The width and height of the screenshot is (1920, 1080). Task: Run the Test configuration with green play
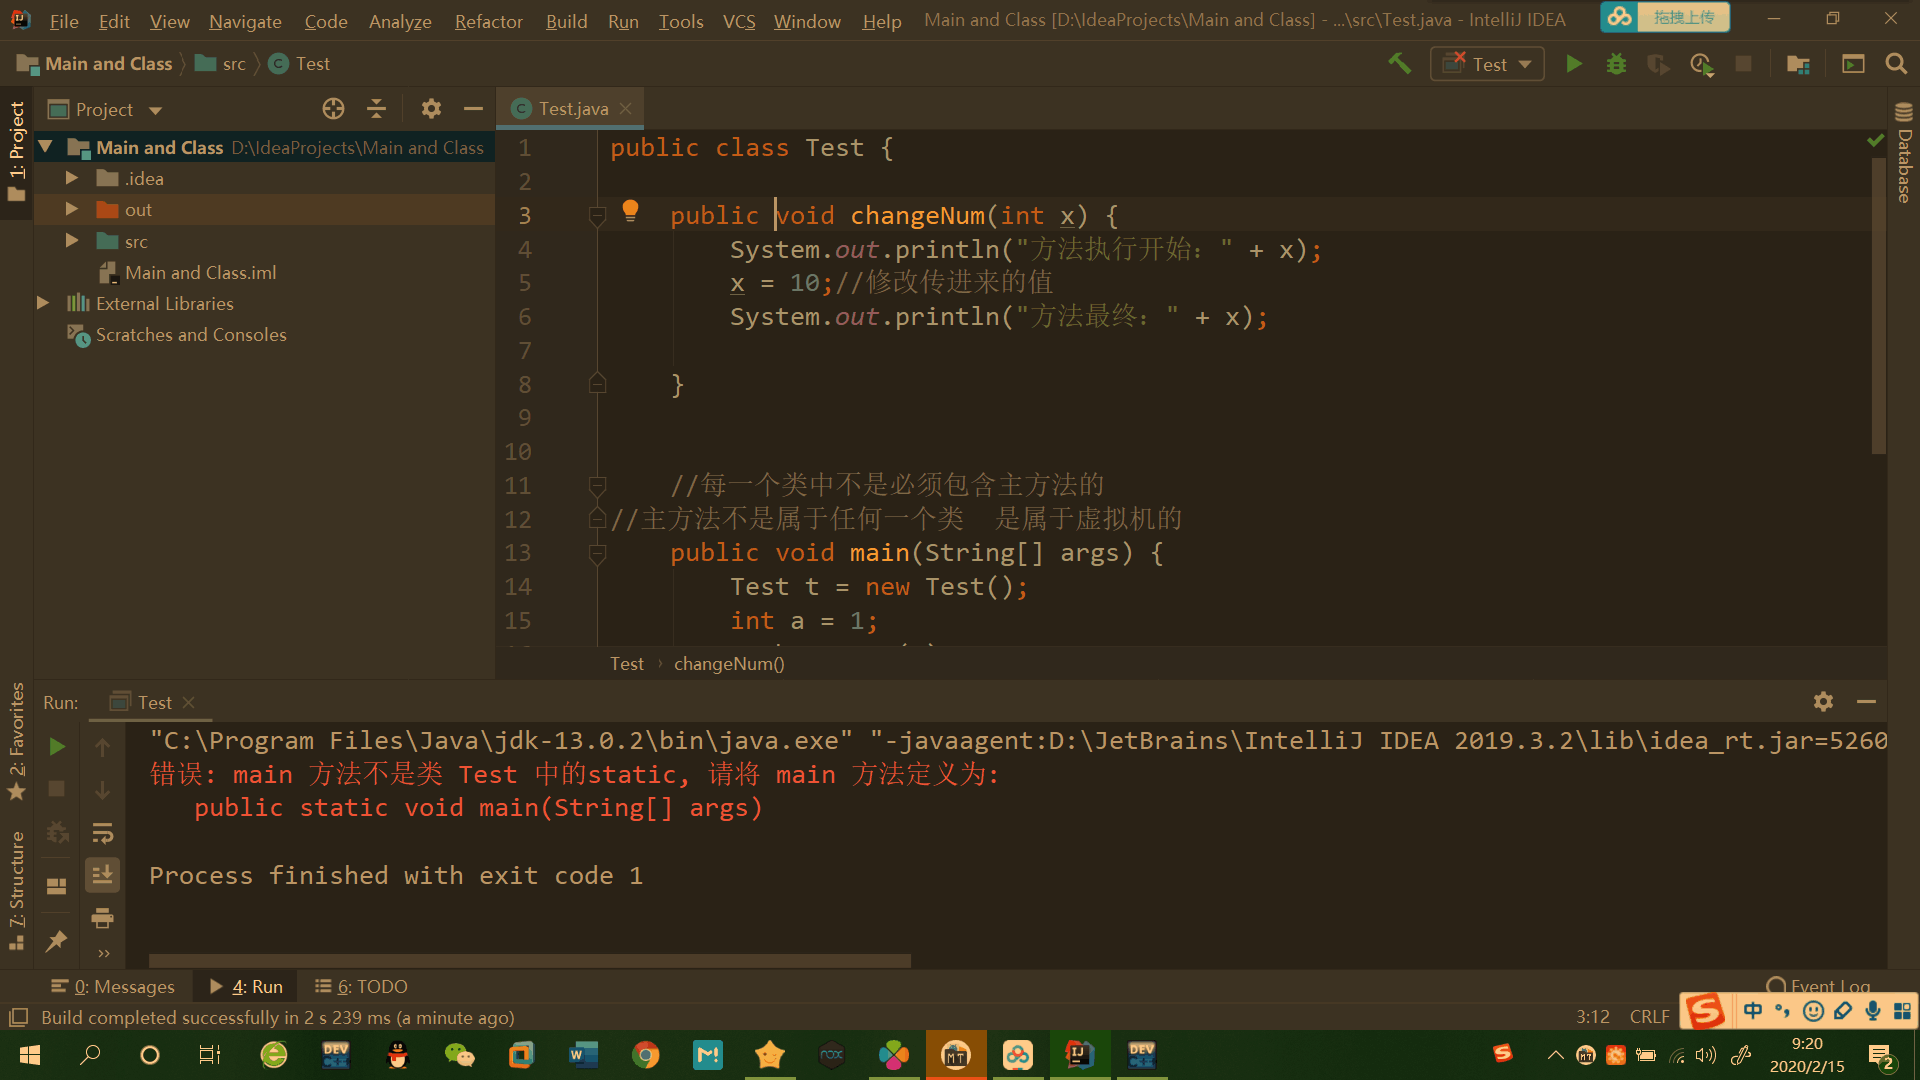pyautogui.click(x=1573, y=64)
